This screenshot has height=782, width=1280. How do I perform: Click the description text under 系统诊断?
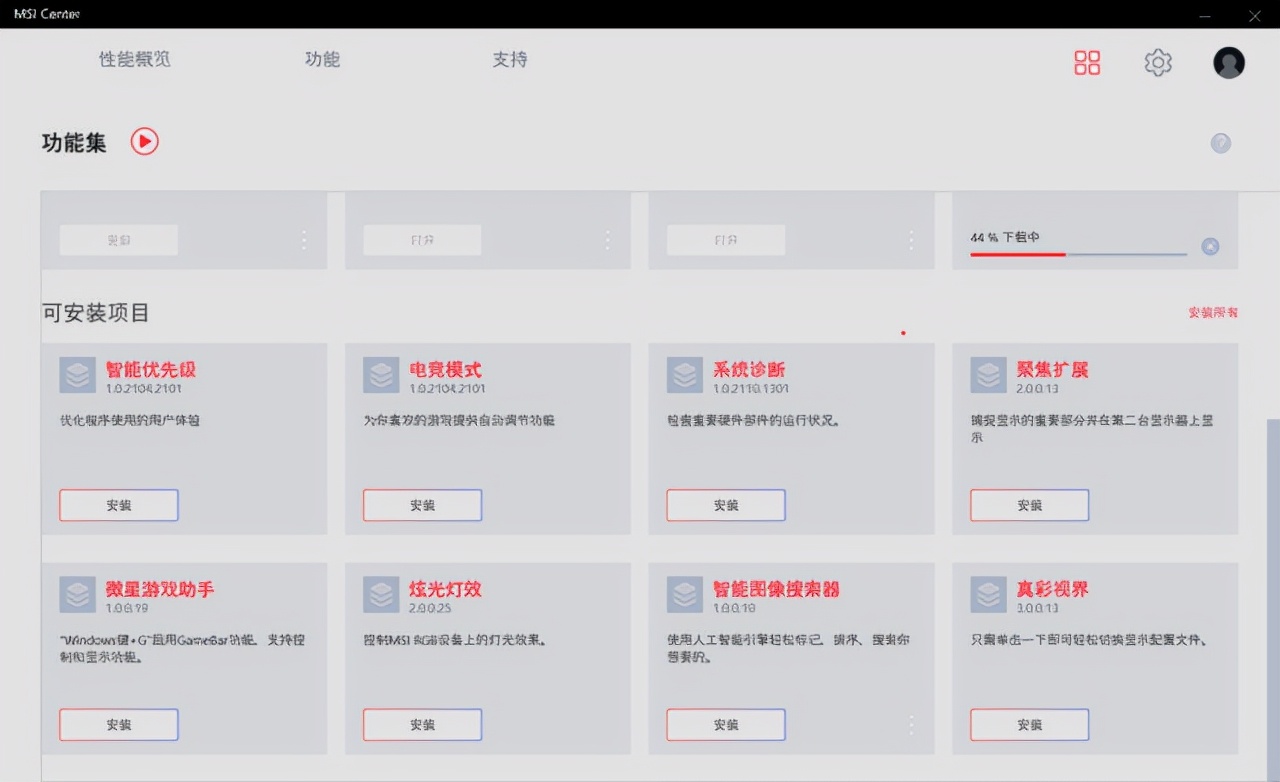[753, 421]
